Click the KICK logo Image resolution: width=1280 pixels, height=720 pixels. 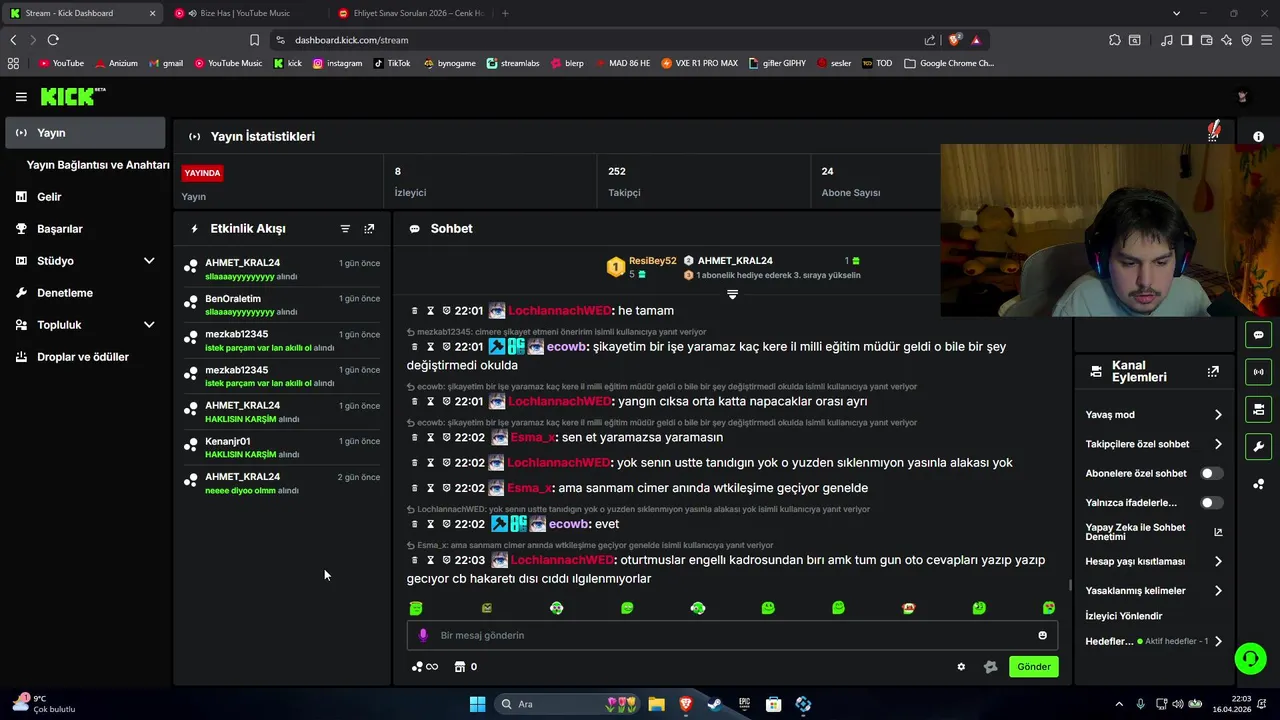tap(72, 97)
